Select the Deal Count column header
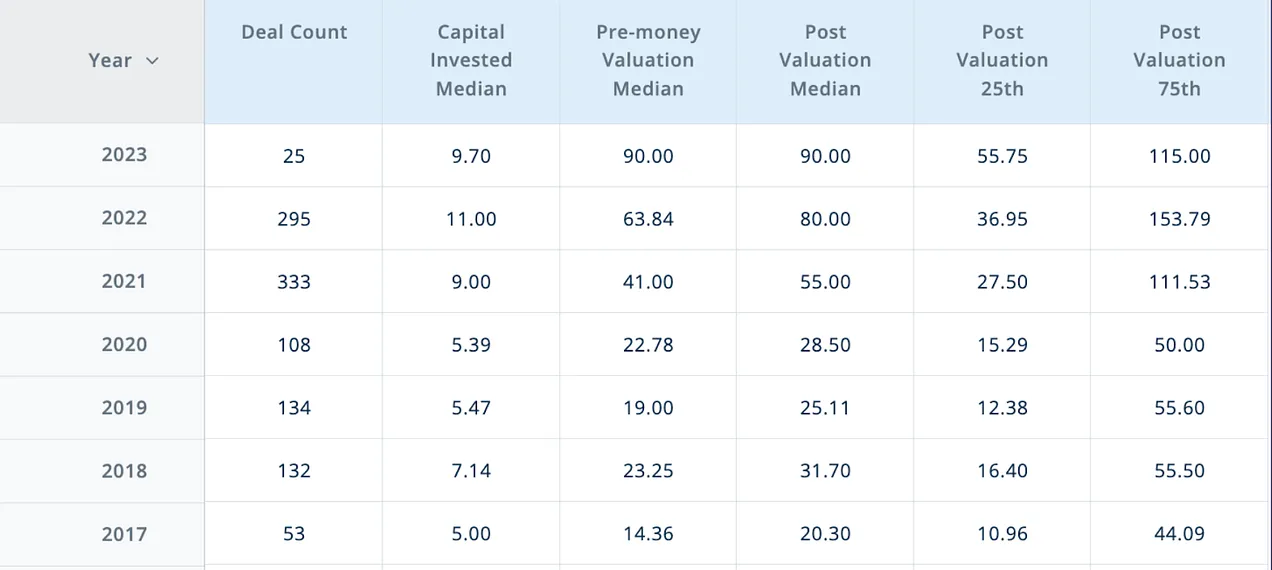Viewport: 1272px width, 570px height. coord(294,33)
